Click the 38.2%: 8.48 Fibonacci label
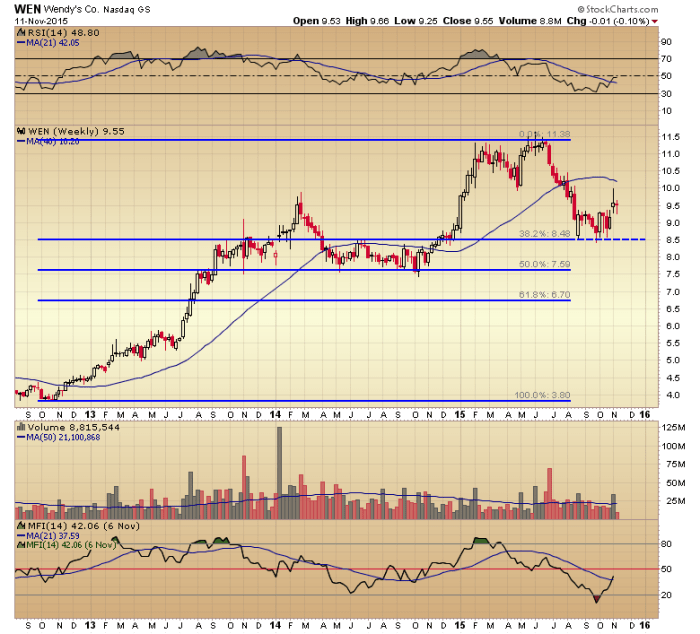The image size is (700, 634). pos(544,234)
